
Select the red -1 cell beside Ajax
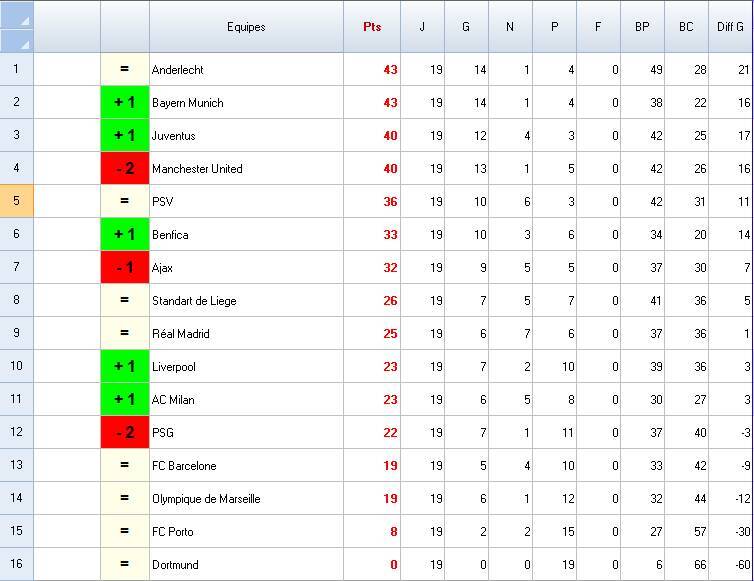[x=125, y=267]
